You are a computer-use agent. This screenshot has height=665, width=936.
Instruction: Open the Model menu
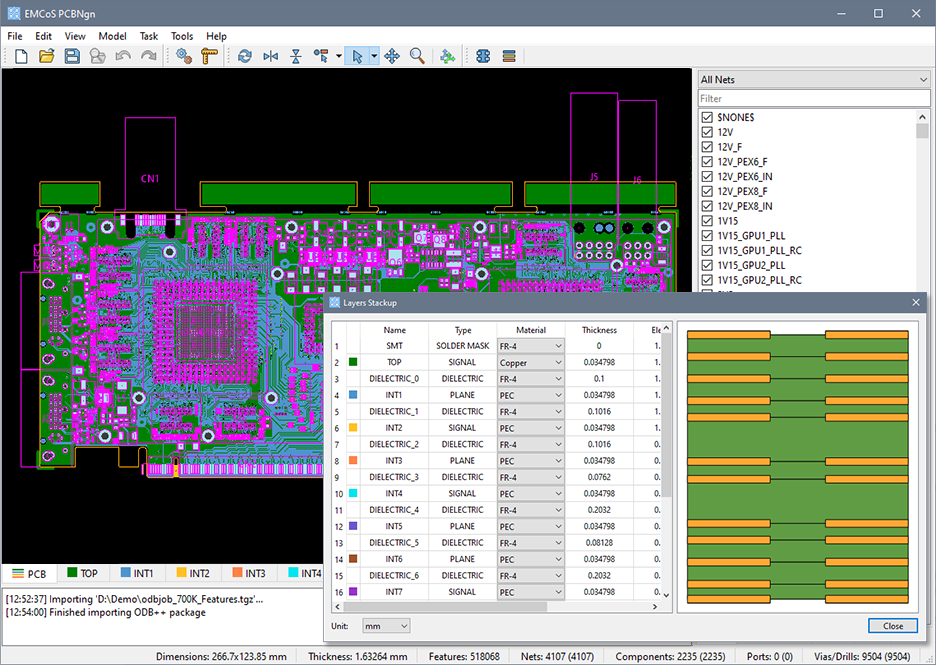pyautogui.click(x=112, y=36)
